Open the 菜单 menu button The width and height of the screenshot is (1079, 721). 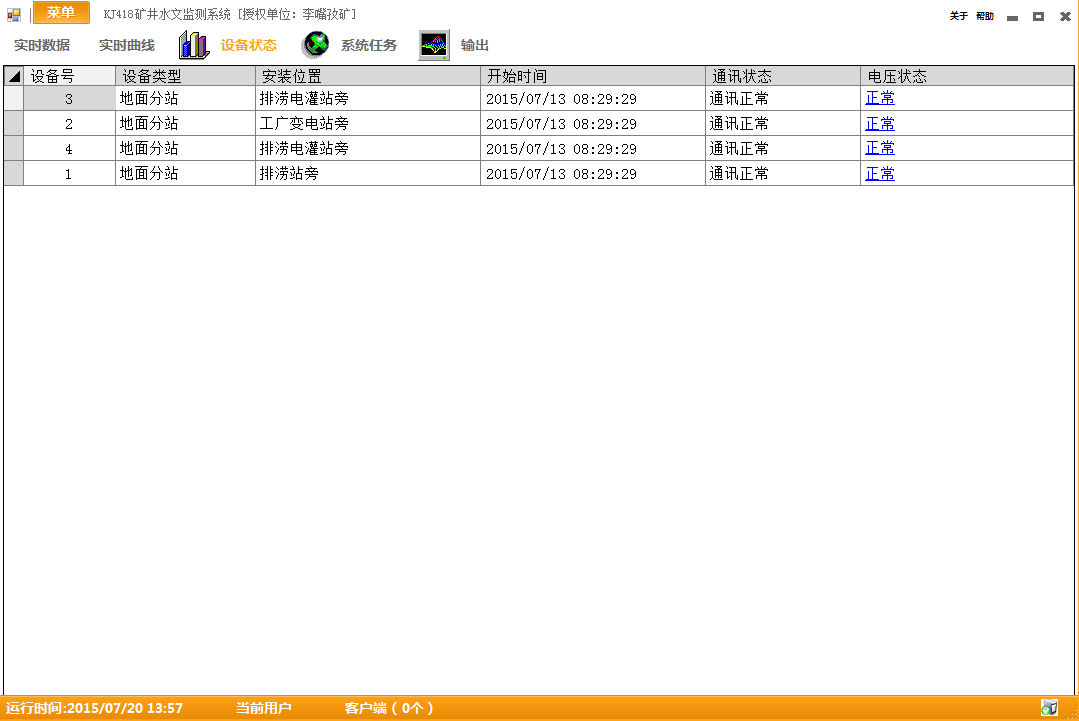pos(61,13)
